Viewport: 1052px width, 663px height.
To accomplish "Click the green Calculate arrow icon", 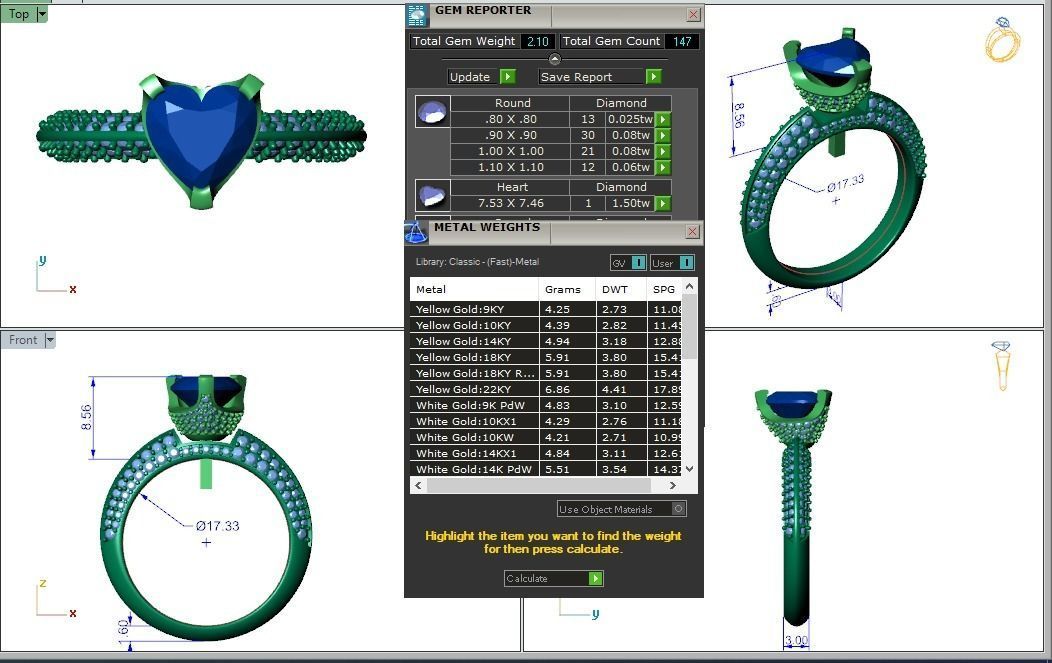I will tap(595, 578).
